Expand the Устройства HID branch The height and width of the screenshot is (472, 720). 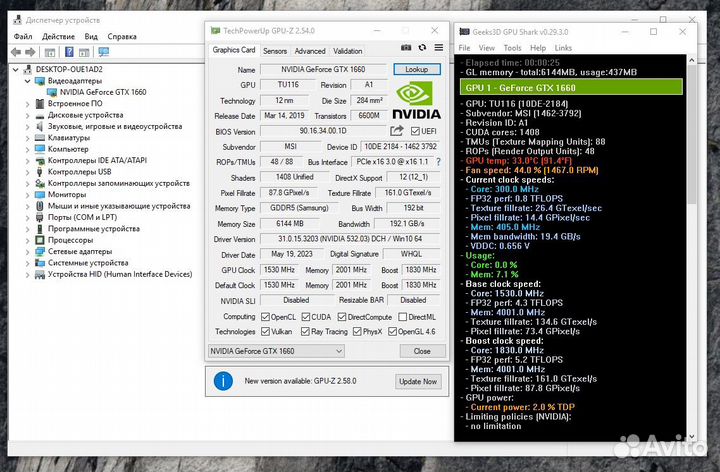coord(28,275)
